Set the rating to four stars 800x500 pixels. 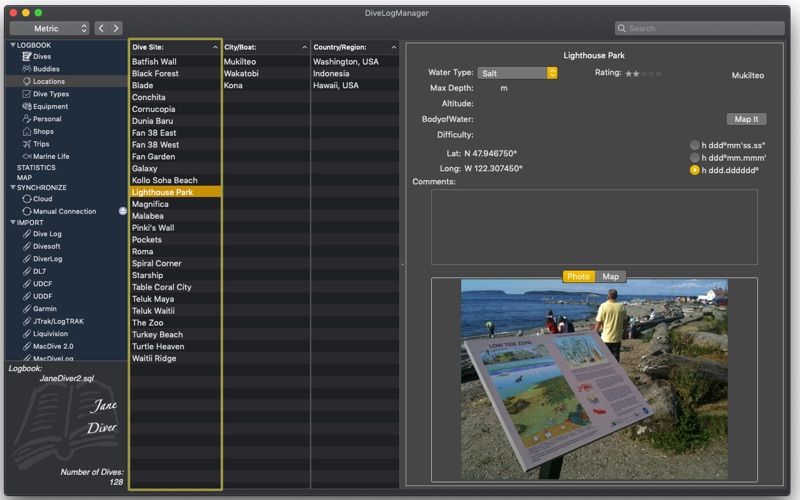652,73
